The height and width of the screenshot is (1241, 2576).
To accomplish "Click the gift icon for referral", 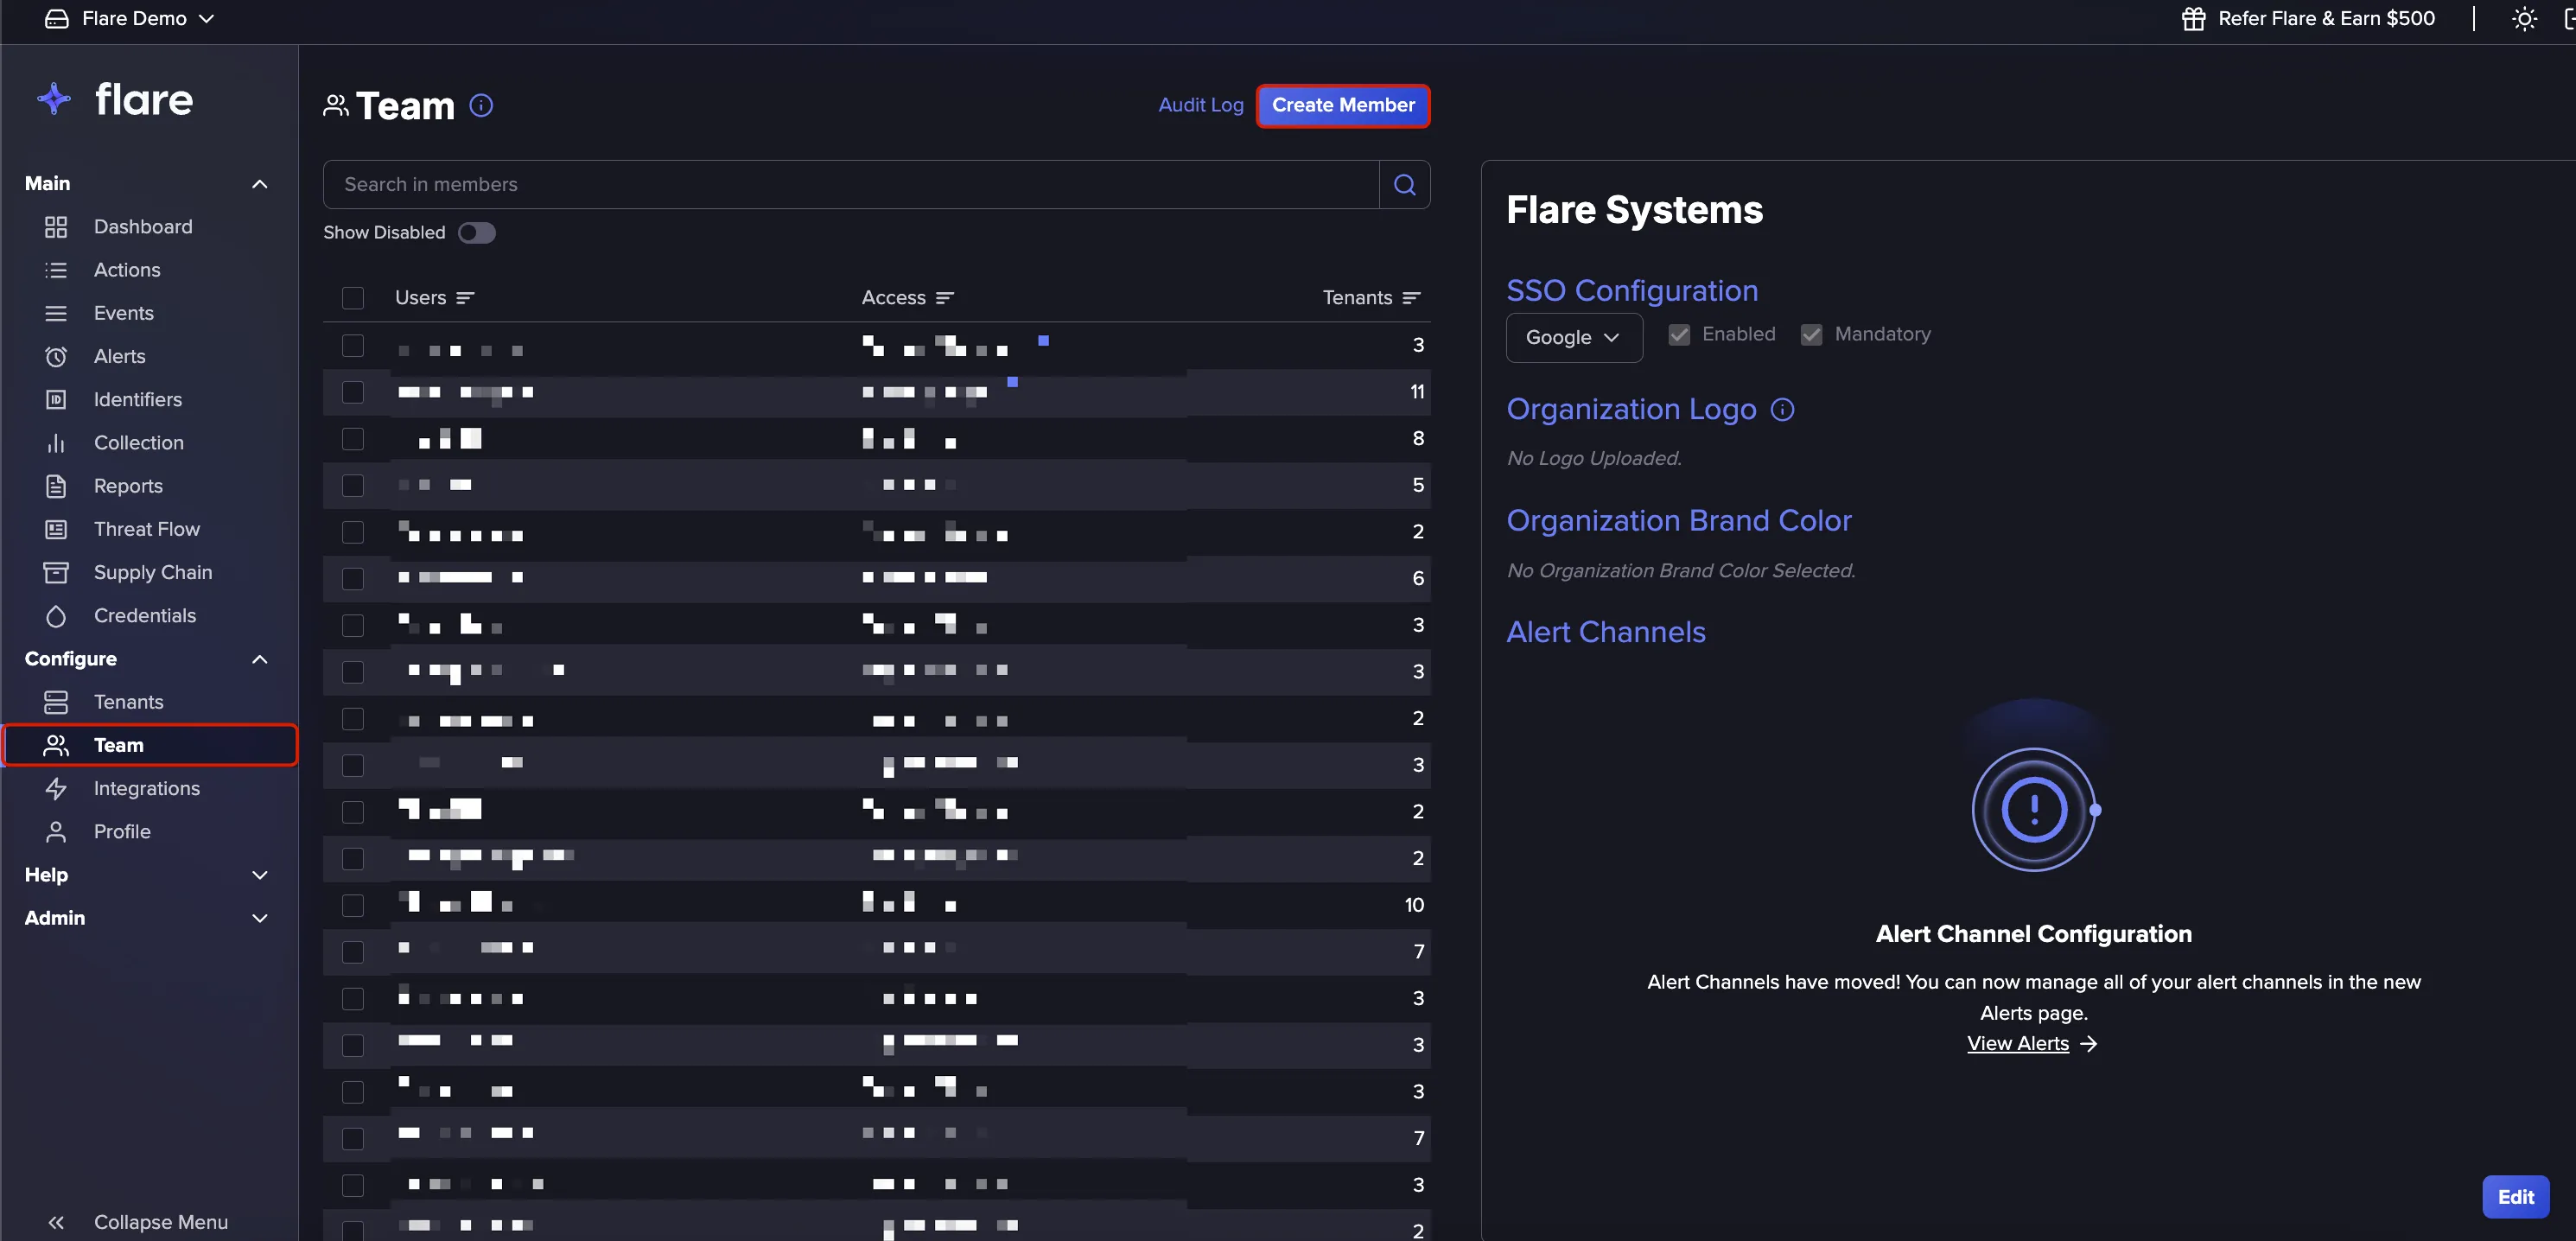I will click(x=2193, y=18).
